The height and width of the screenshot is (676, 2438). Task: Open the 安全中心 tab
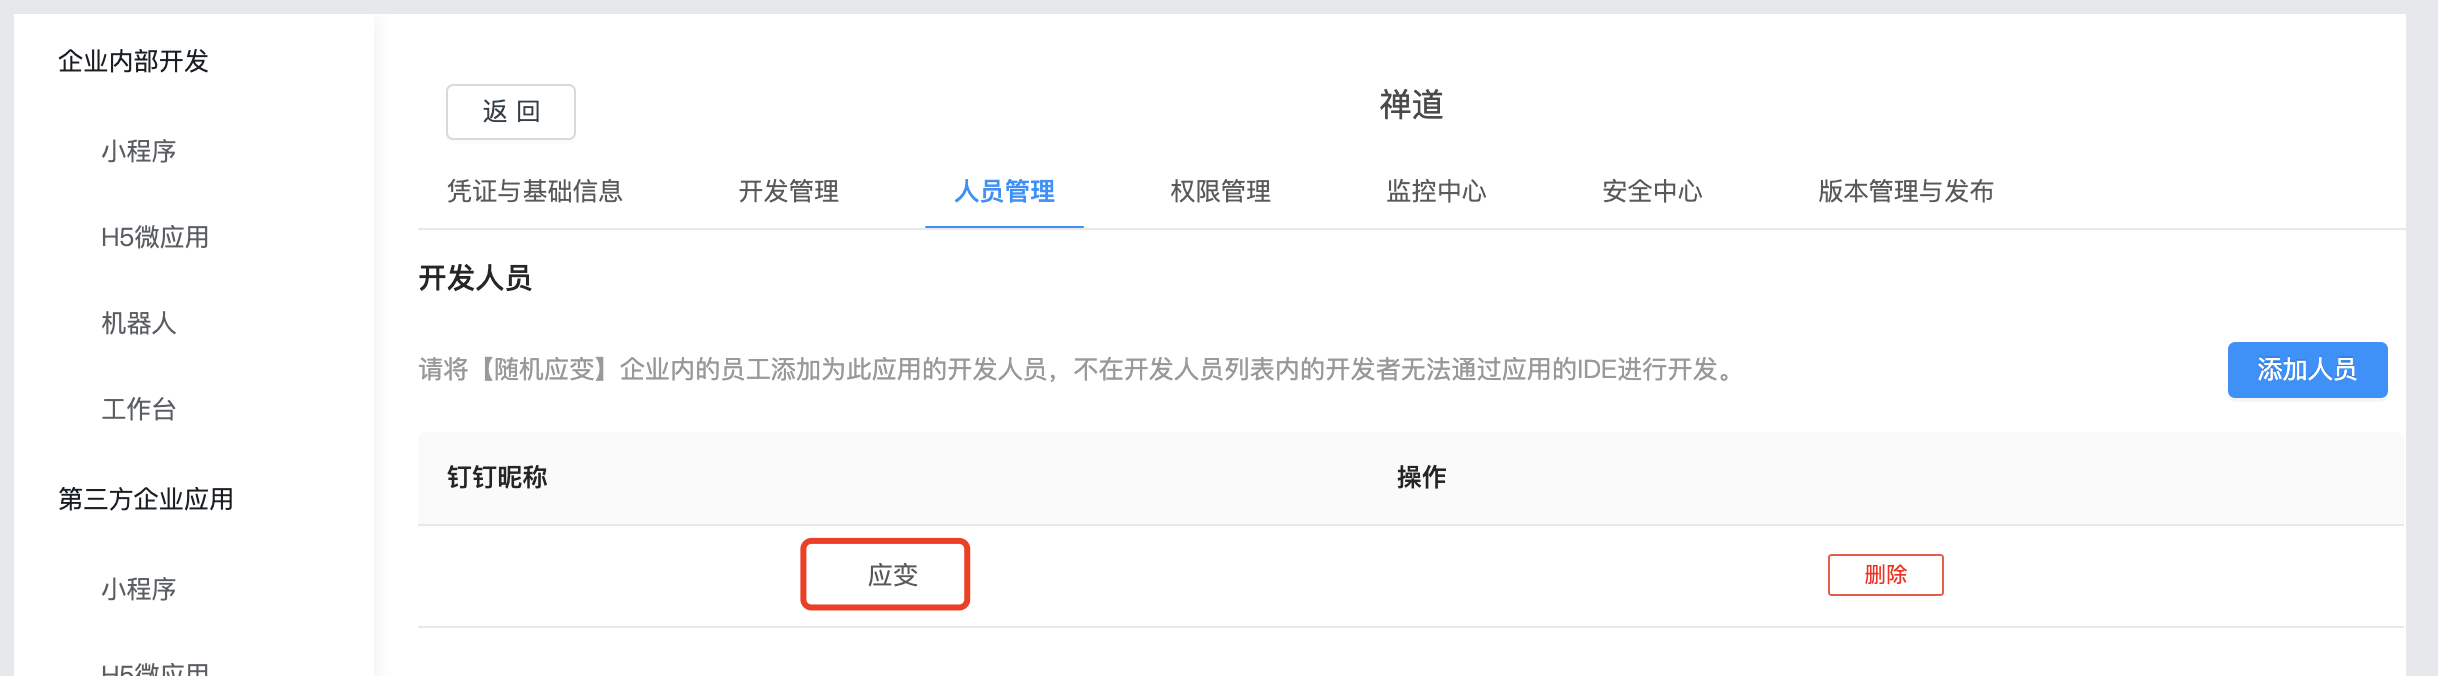[x=1652, y=191]
